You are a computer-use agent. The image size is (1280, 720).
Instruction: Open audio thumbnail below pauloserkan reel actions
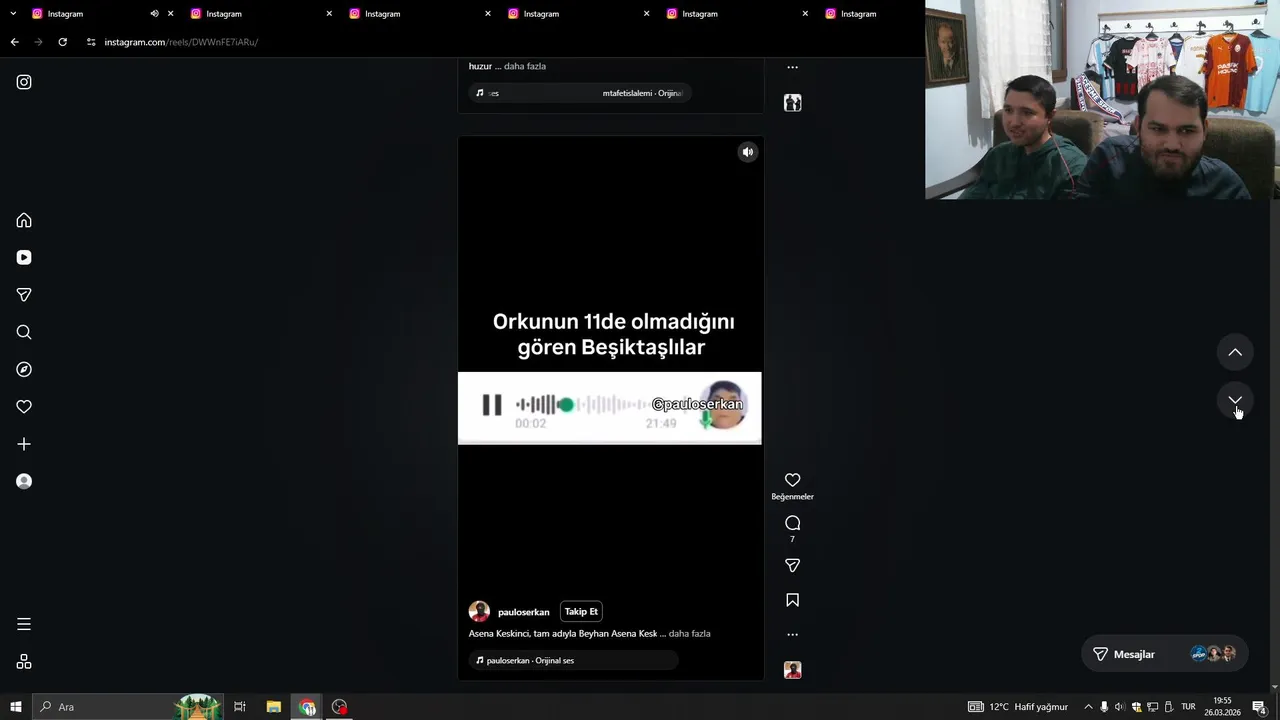[x=792, y=670]
